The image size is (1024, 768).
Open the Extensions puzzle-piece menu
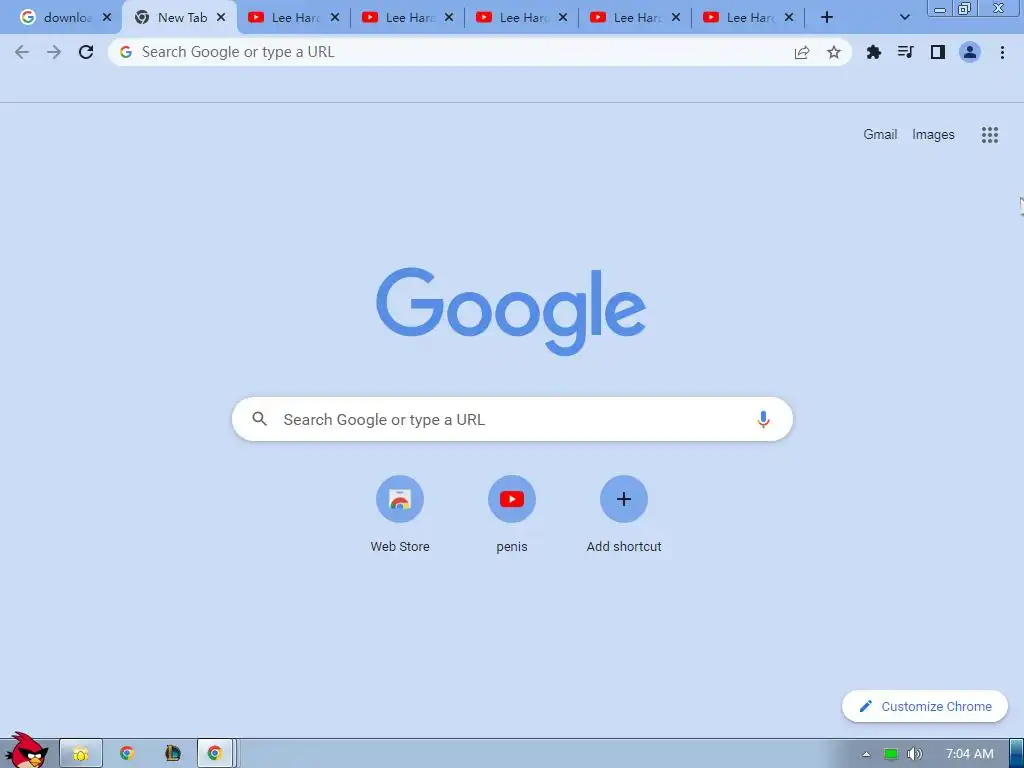[873, 52]
